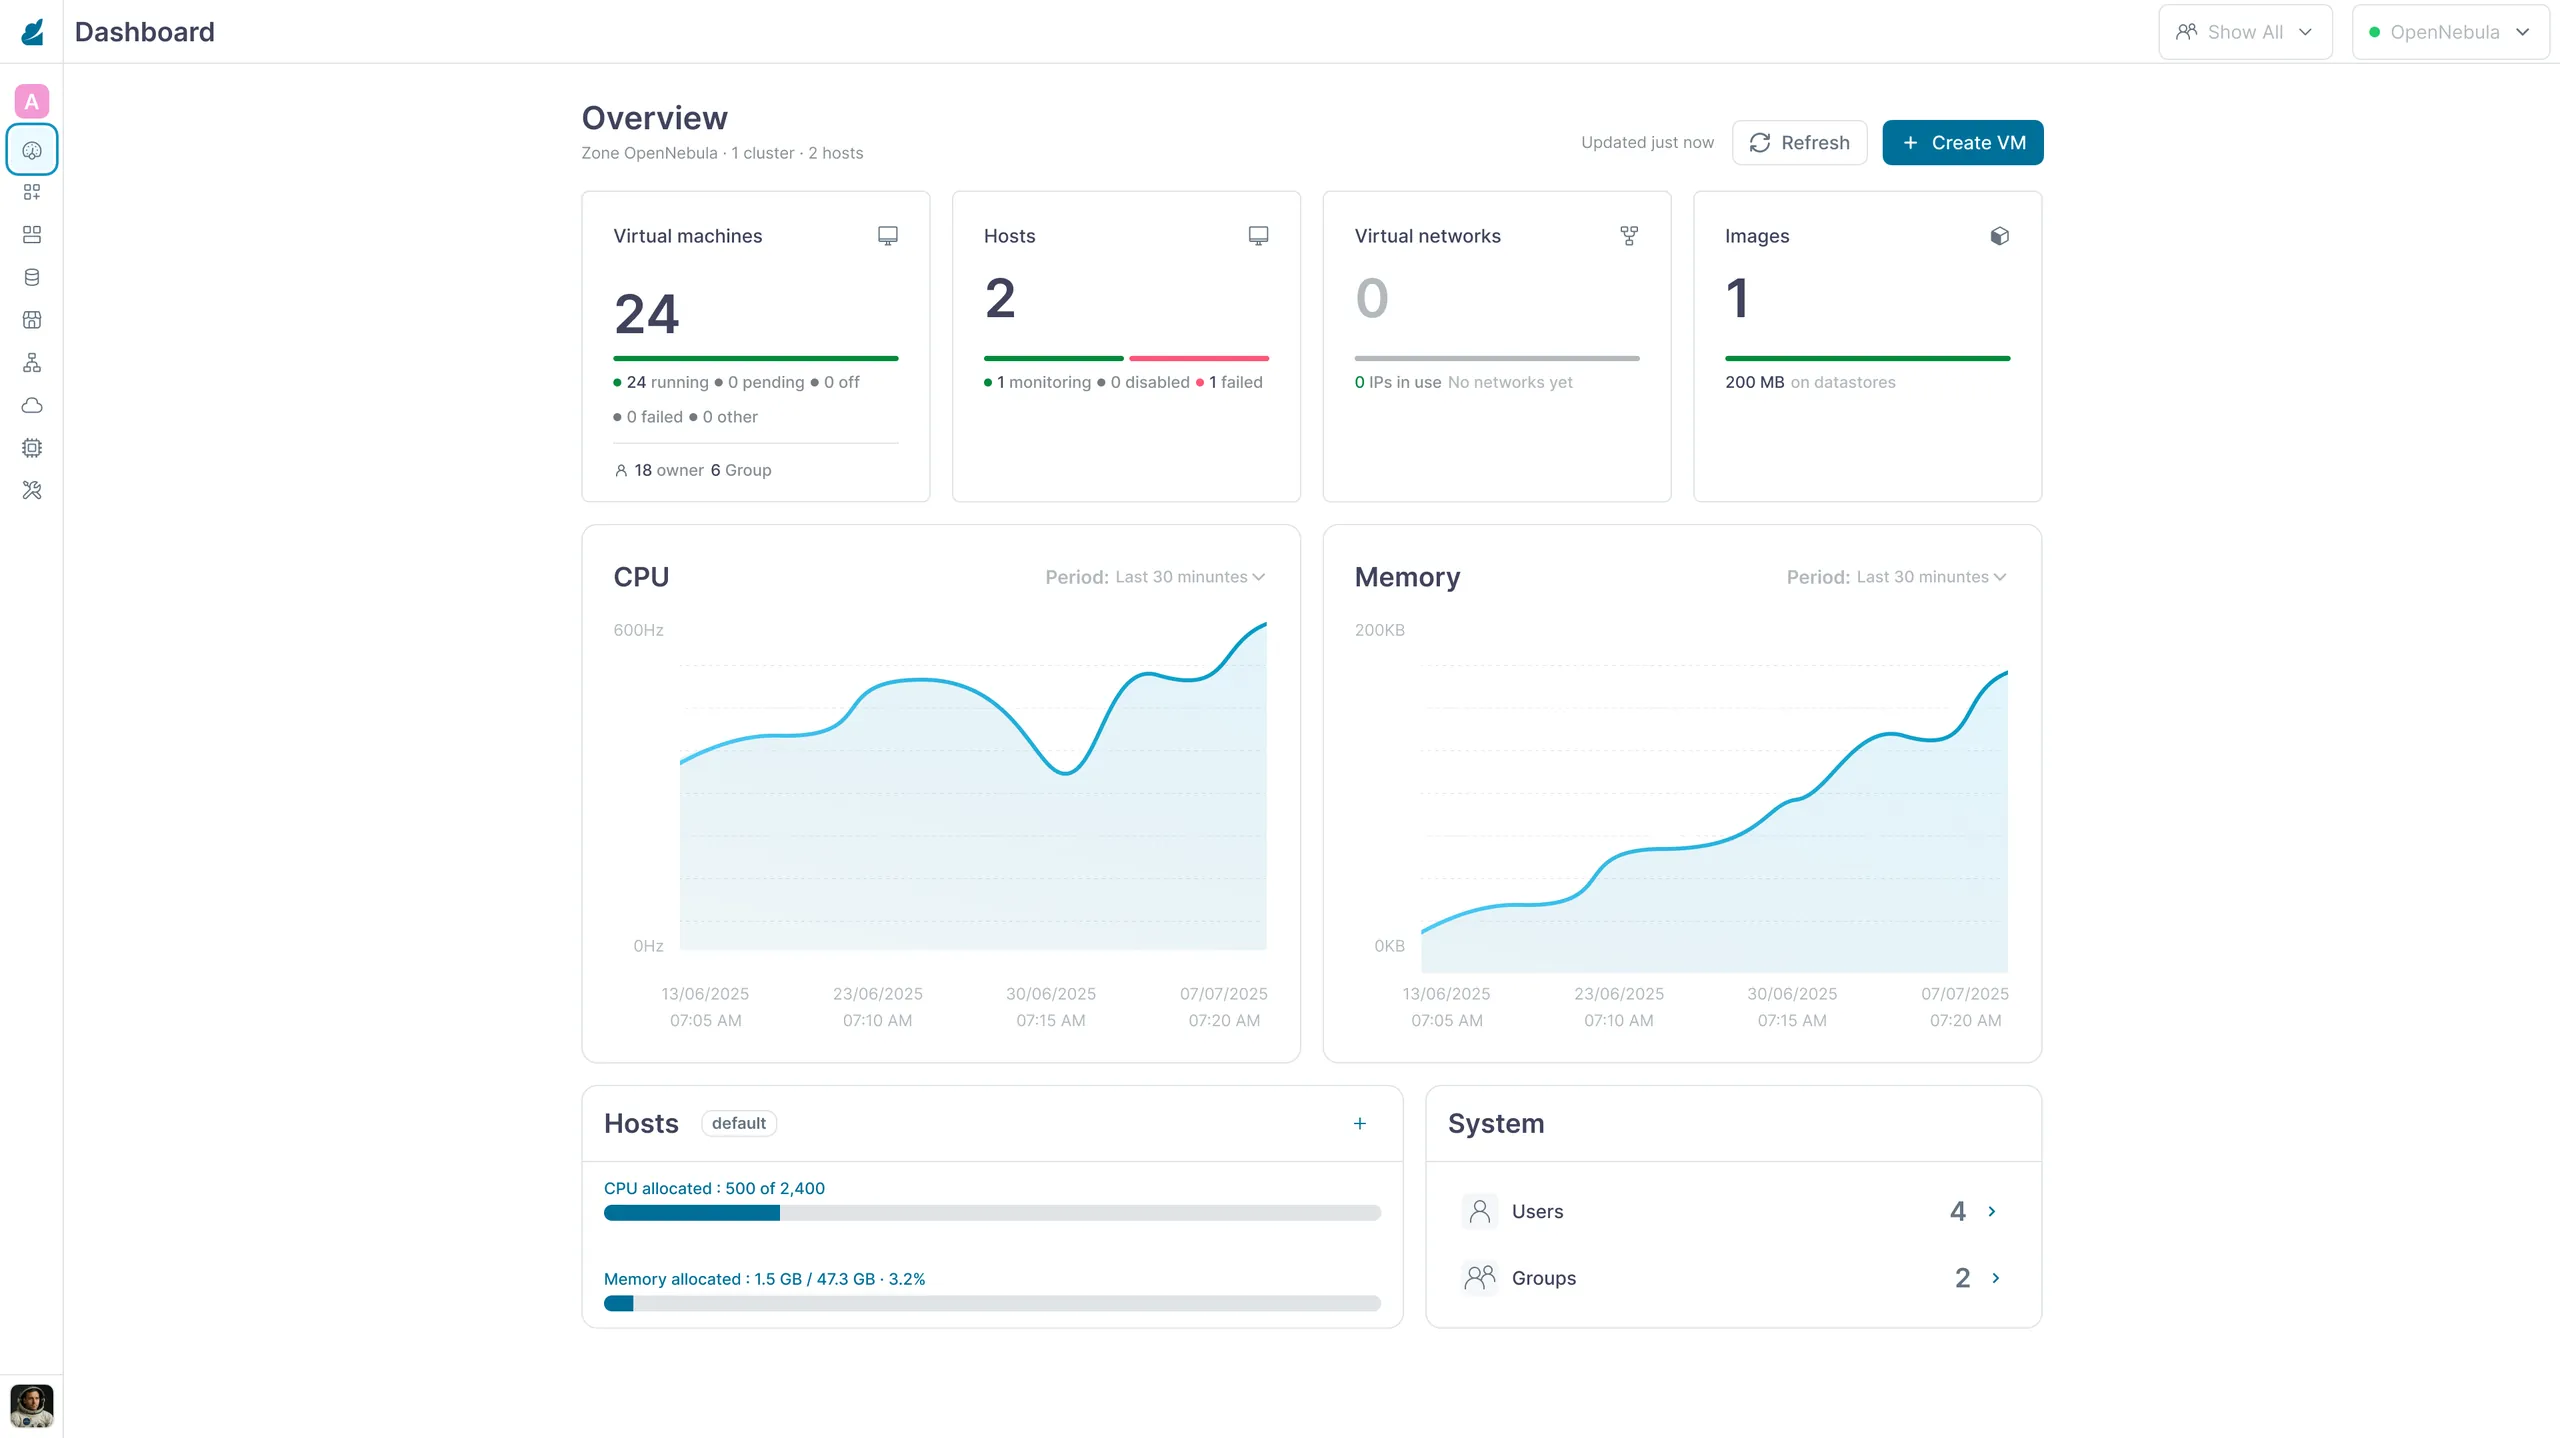2560x1438 pixels.
Task: Click '18 owner' text in VM card
Action: (x=669, y=470)
